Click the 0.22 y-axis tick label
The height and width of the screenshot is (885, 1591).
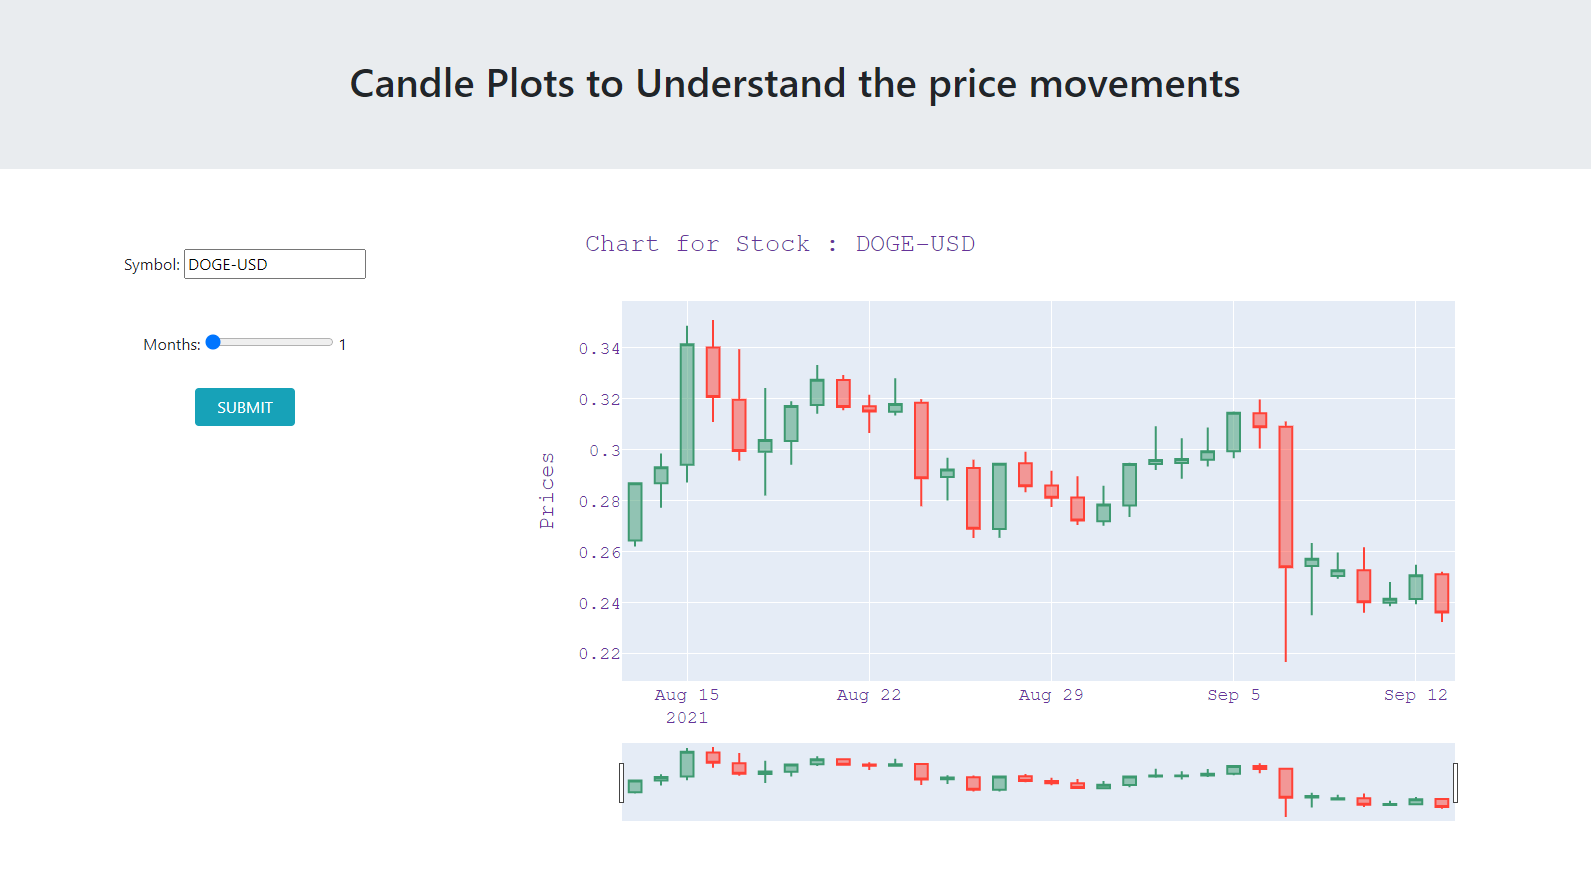pos(599,654)
